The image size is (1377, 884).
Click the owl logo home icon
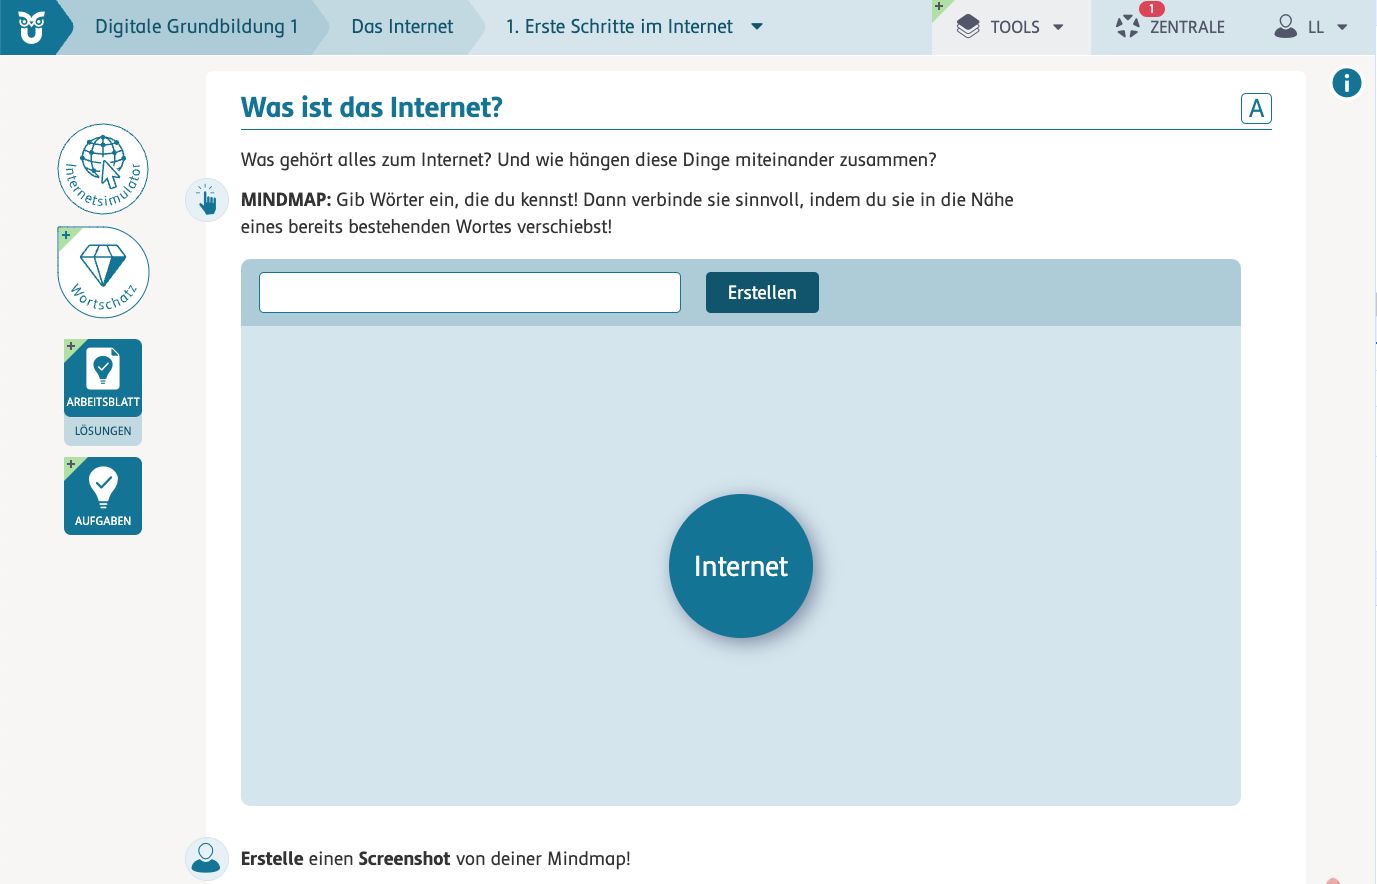(31, 27)
